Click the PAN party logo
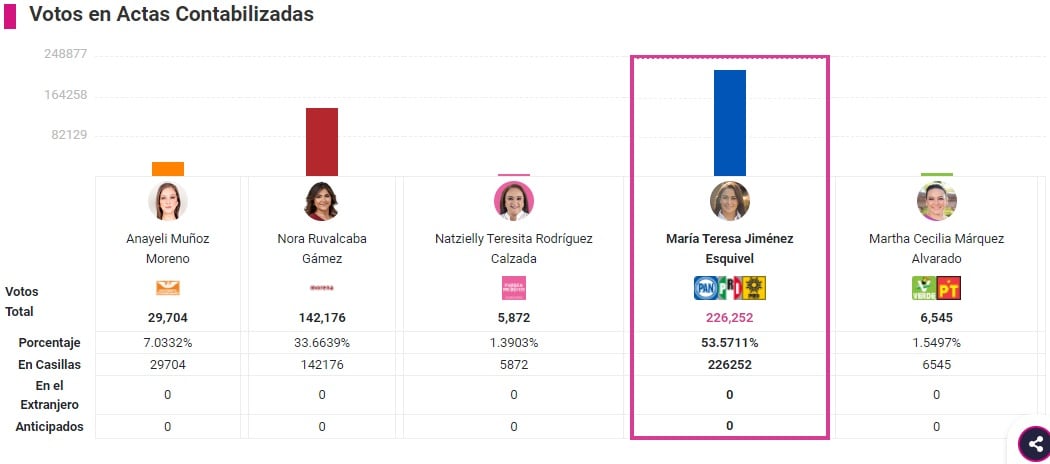Viewport: 1050px width, 464px height. coord(705,288)
